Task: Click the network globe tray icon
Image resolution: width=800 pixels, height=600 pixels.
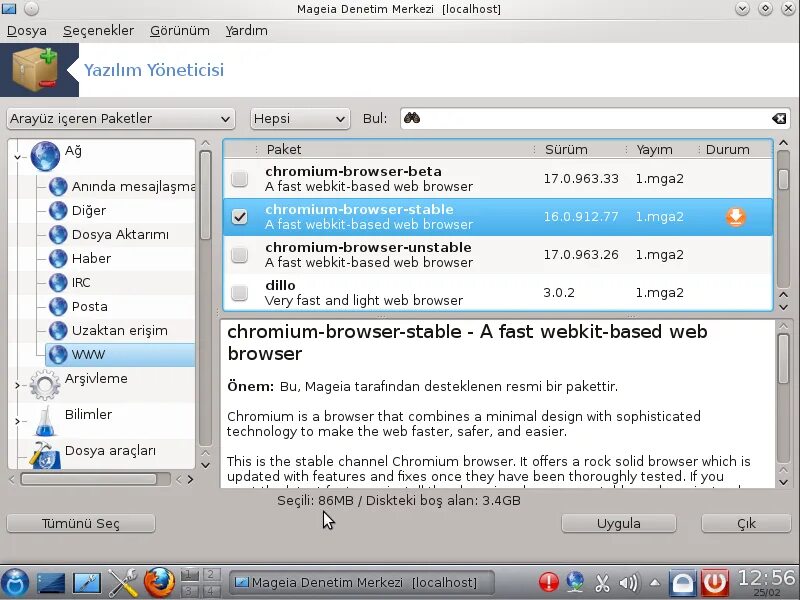Action: click(x=575, y=582)
